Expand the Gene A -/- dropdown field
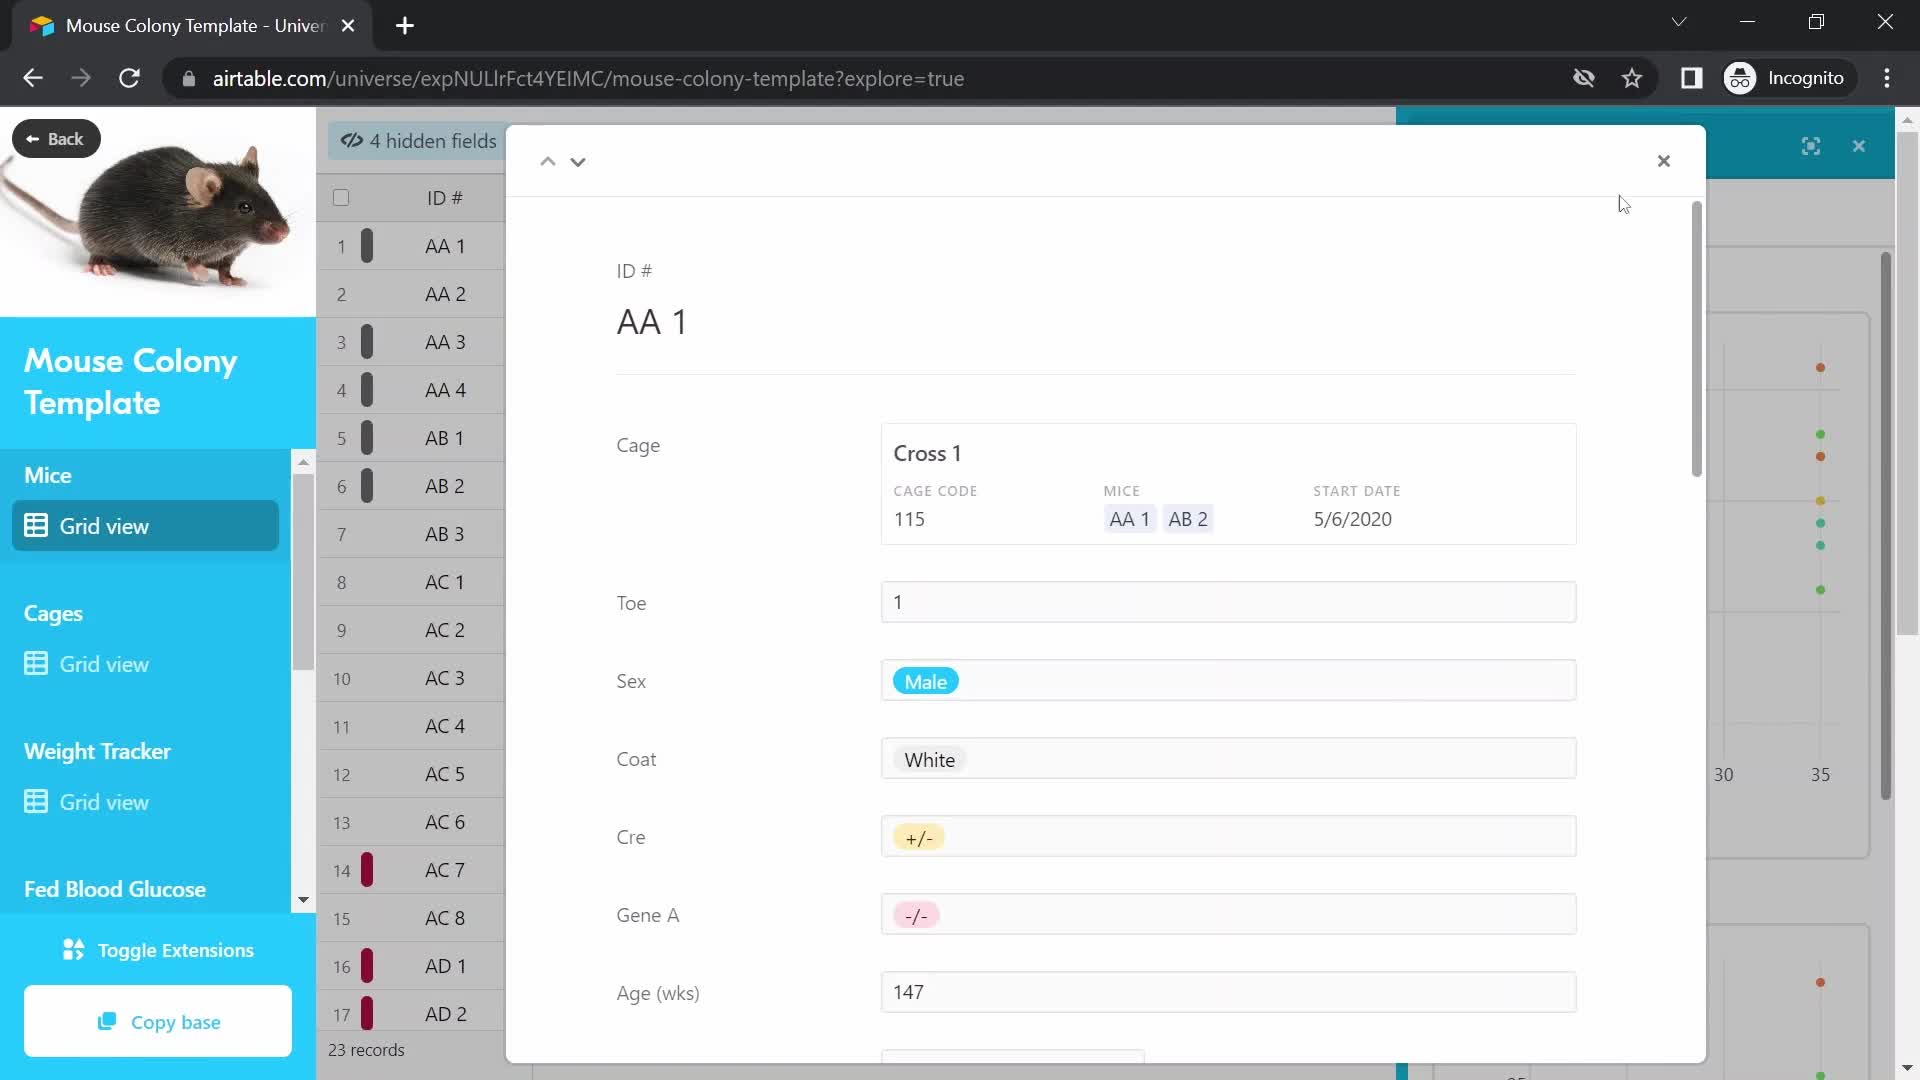This screenshot has height=1080, width=1920. (x=915, y=914)
